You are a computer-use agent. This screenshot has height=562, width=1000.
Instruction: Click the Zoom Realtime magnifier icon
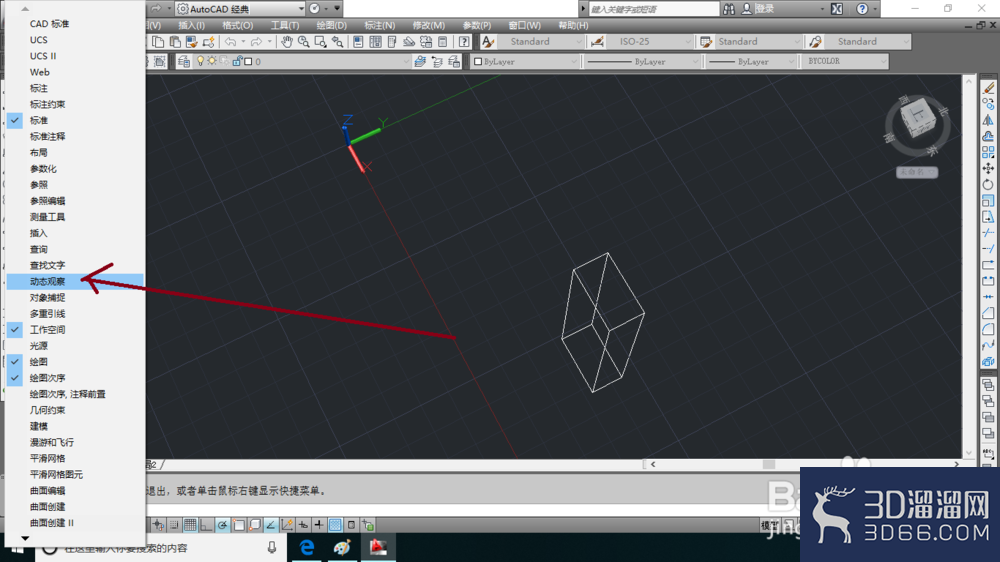(304, 42)
